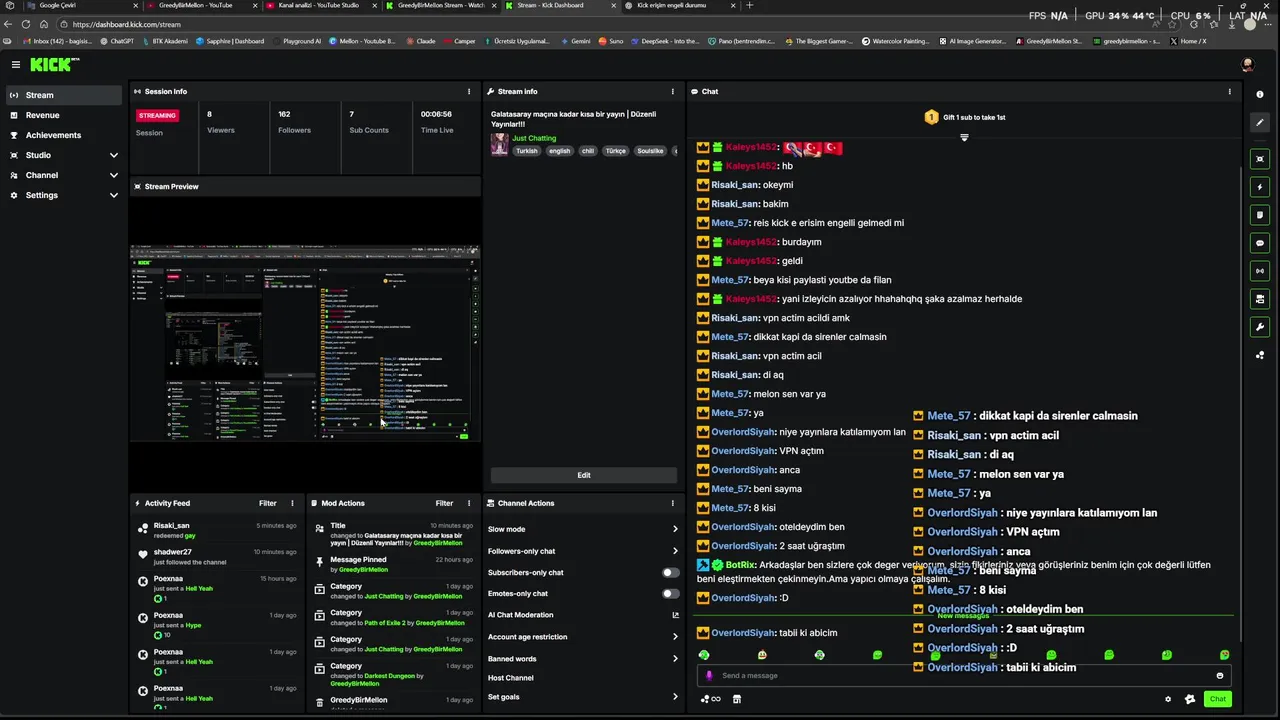Open Set goals options arrow
The height and width of the screenshot is (720, 1280).
pos(675,697)
